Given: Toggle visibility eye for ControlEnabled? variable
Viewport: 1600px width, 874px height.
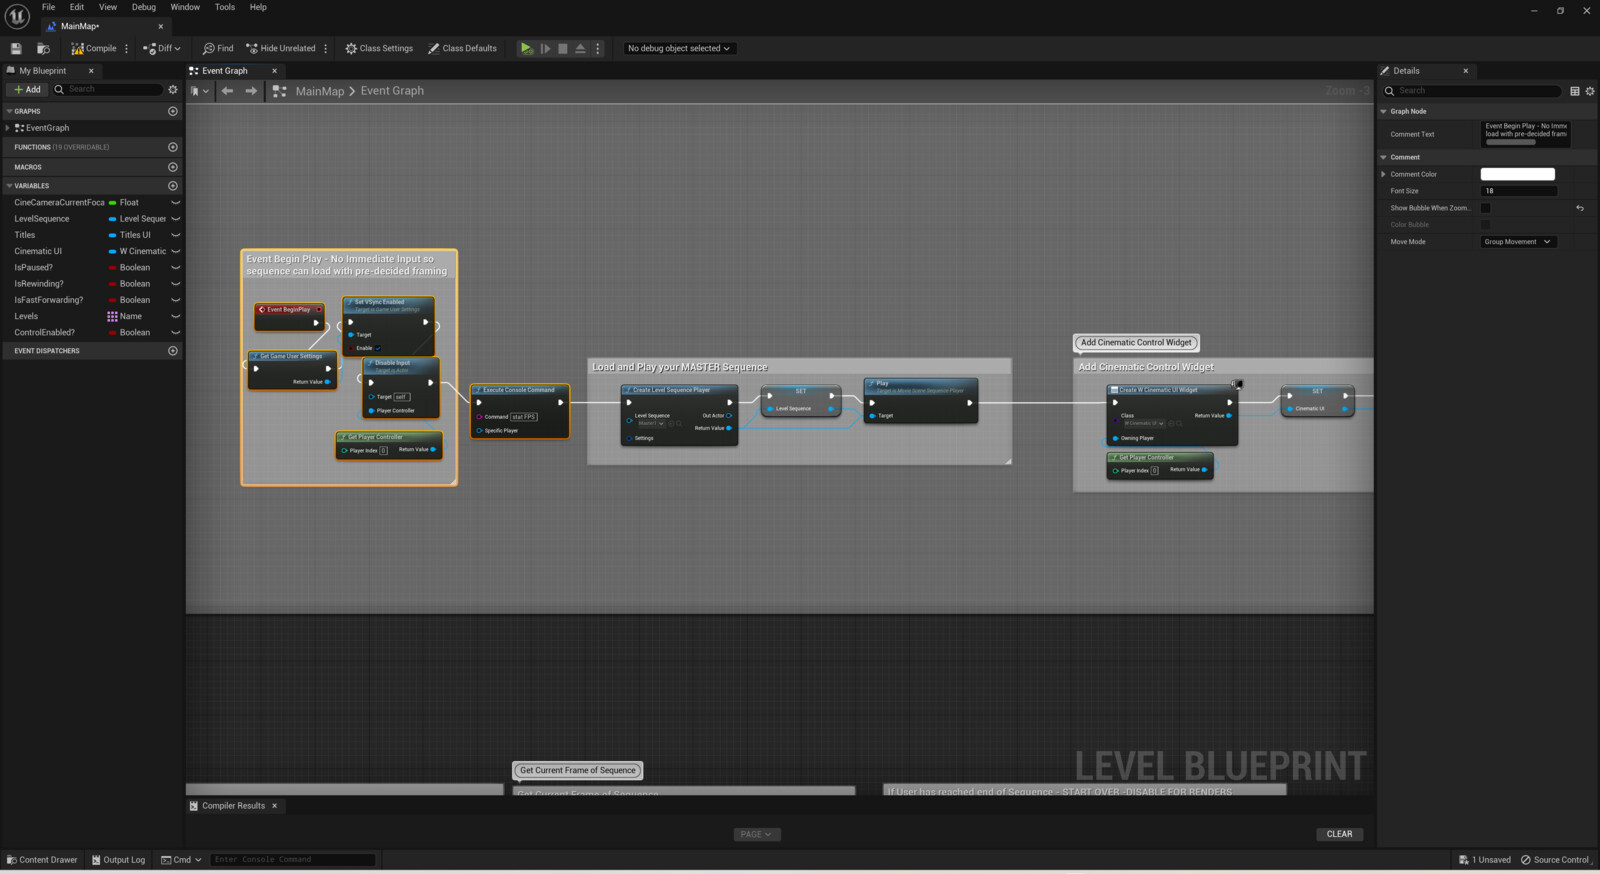Looking at the screenshot, I should point(175,333).
